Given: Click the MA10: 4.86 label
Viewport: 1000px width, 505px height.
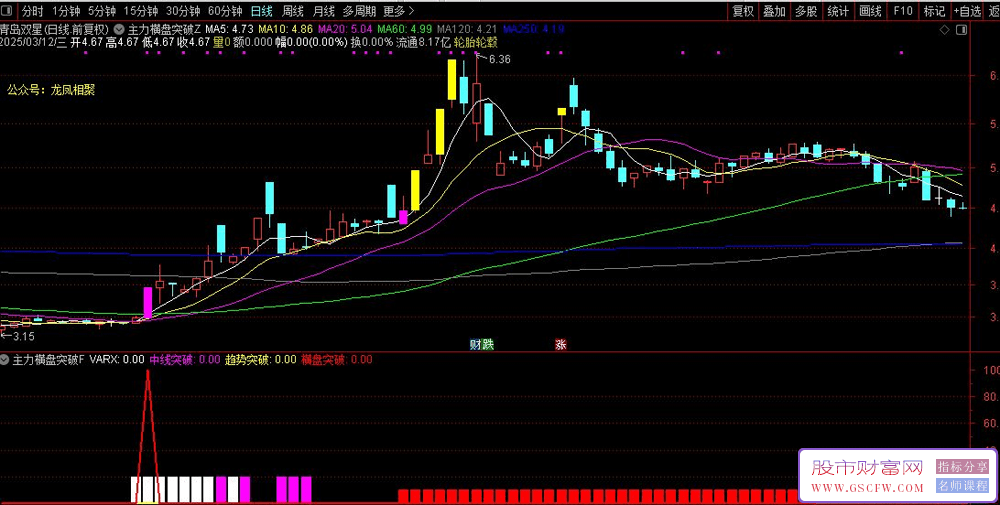Looking at the screenshot, I should (285, 29).
